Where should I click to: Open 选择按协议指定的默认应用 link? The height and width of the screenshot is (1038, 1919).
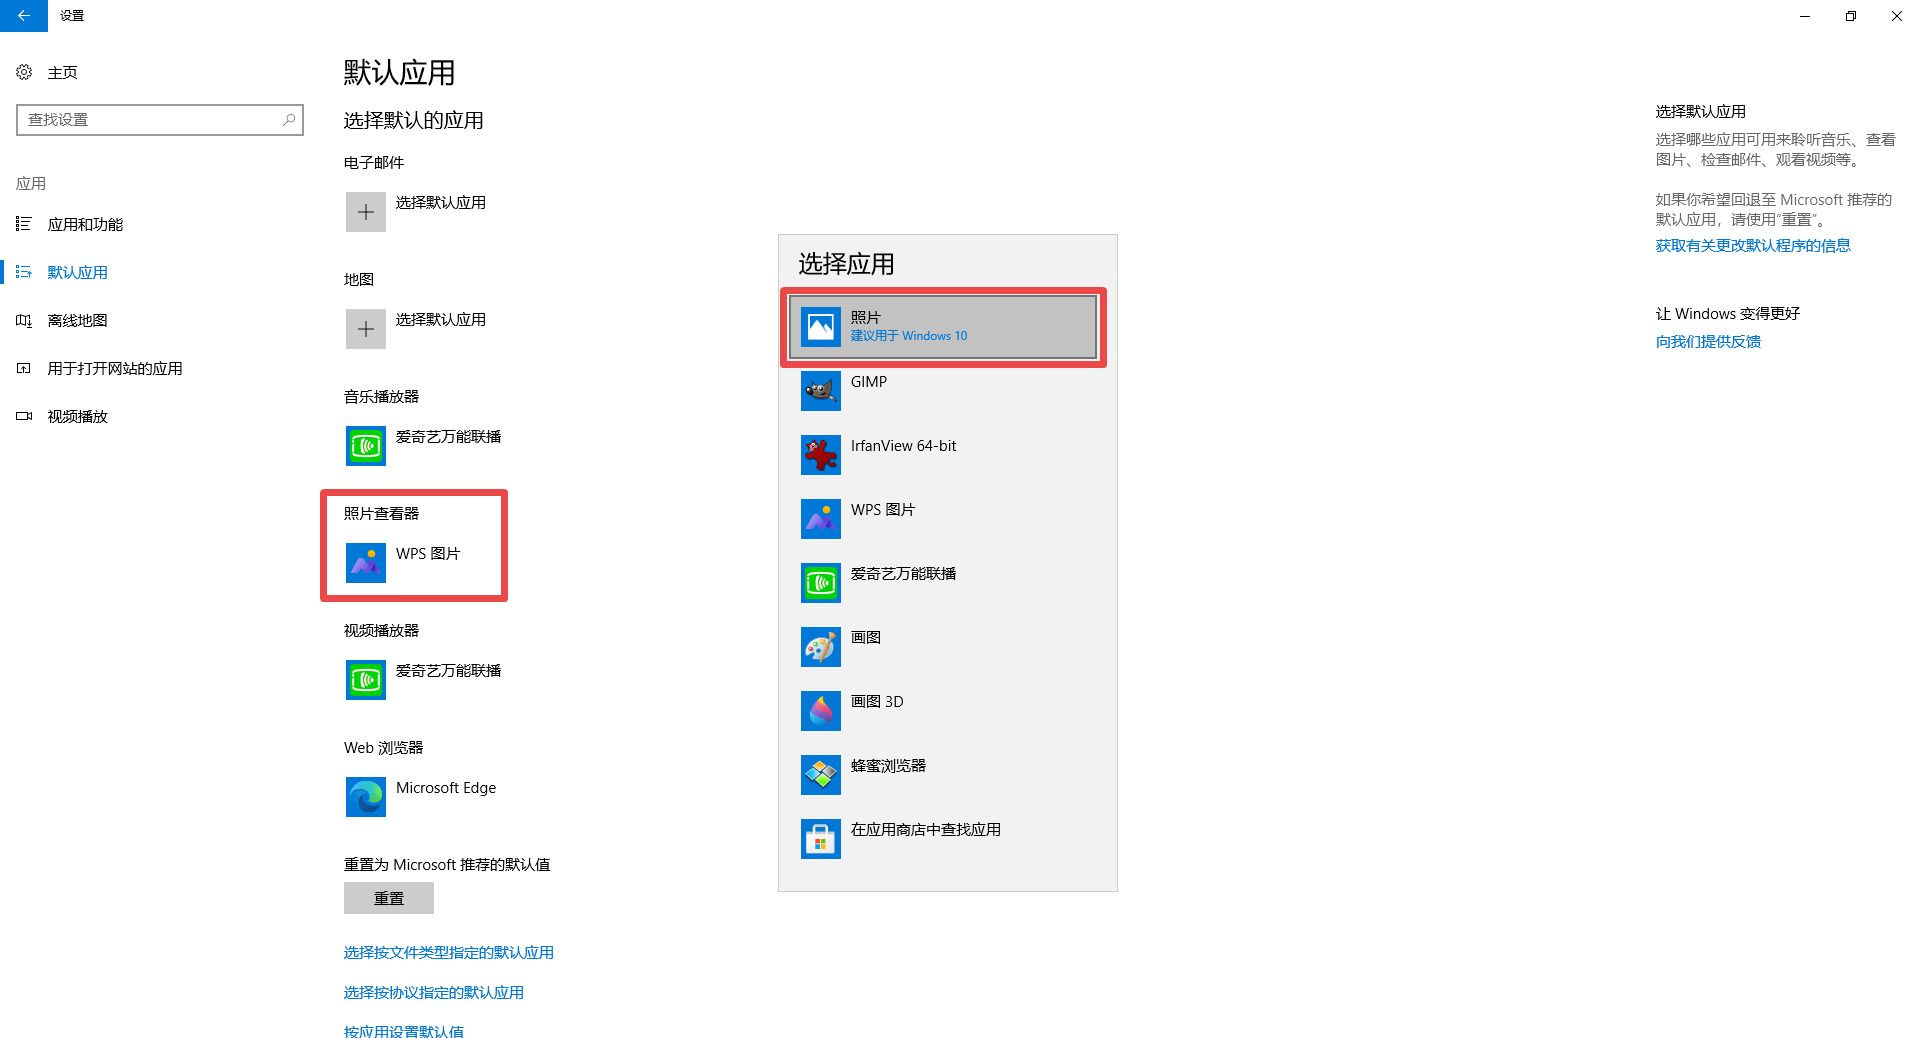tap(434, 993)
